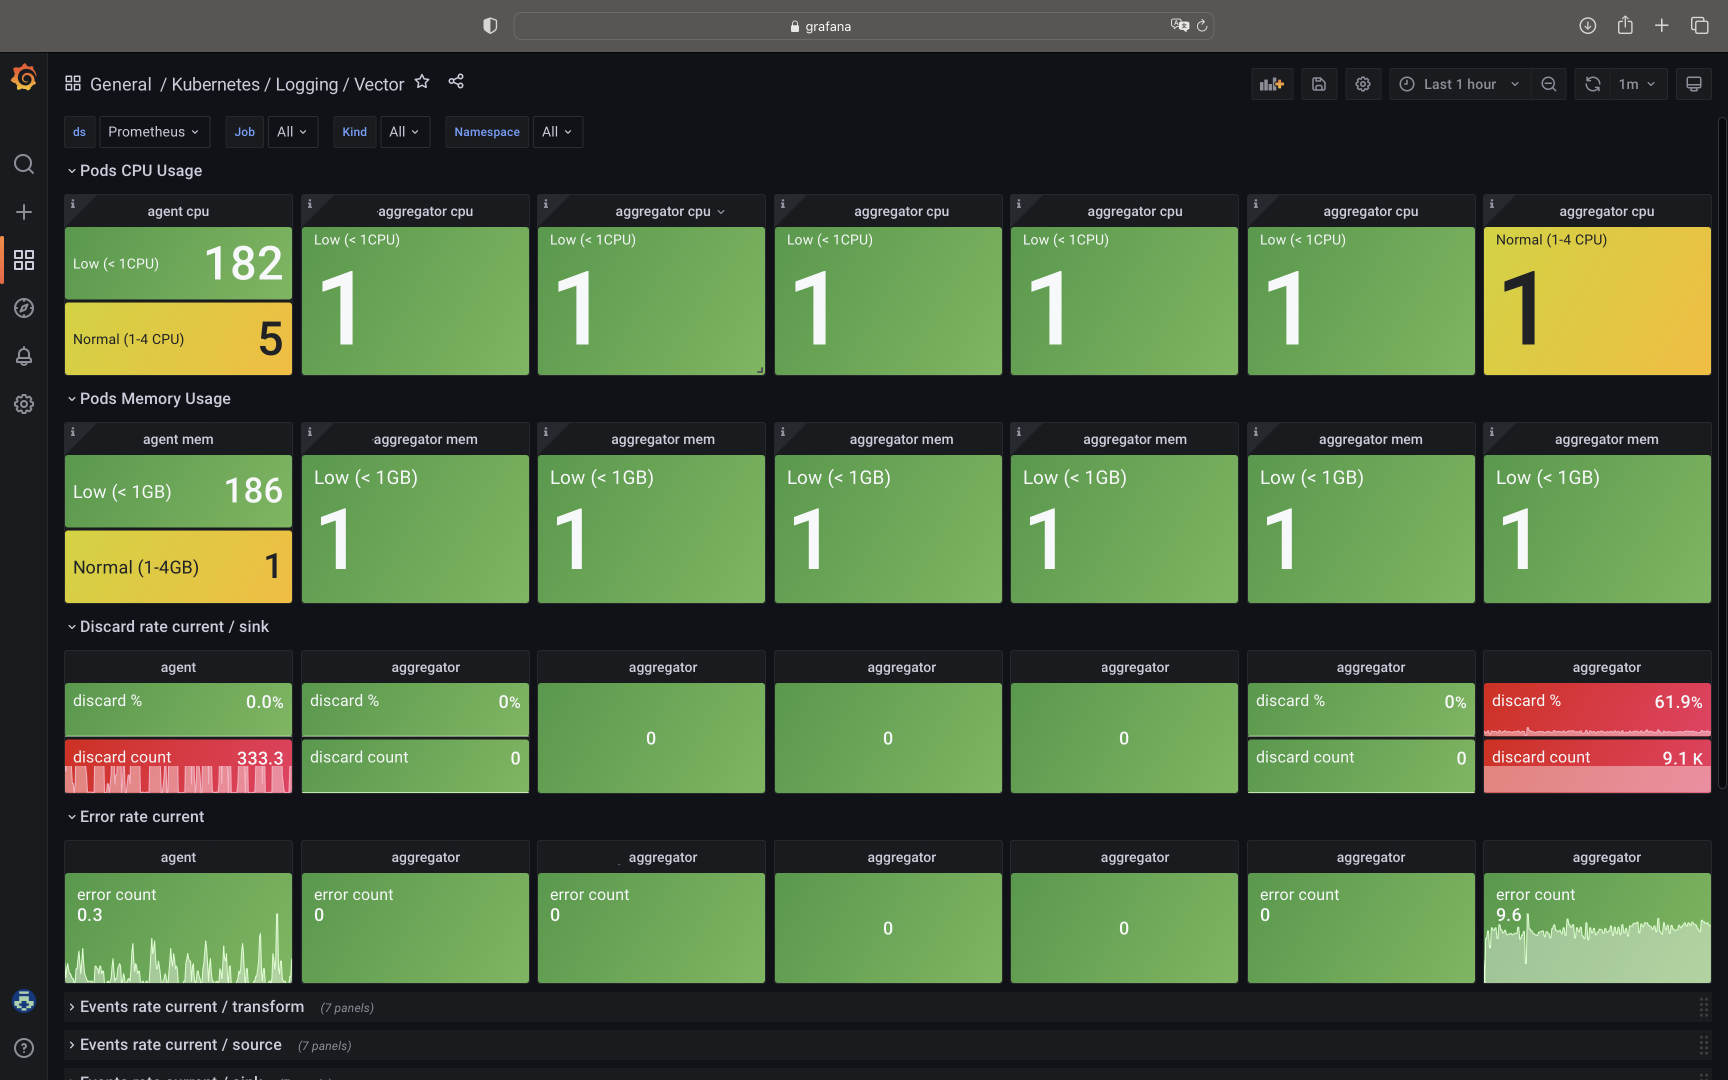This screenshot has width=1728, height=1080.
Task: Open dashboard settings gear in toolbar
Action: (1363, 84)
